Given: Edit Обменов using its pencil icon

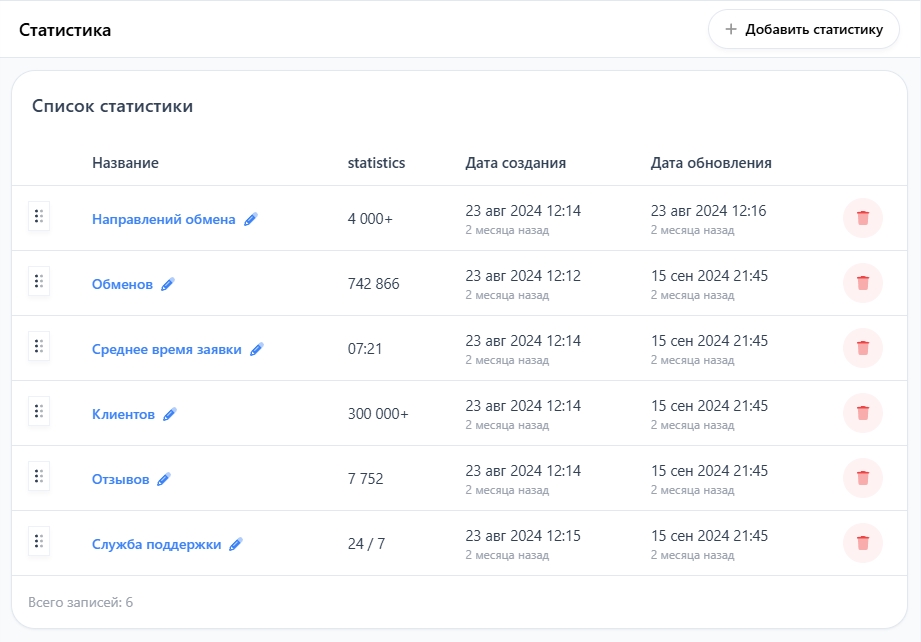Looking at the screenshot, I should pyautogui.click(x=168, y=284).
